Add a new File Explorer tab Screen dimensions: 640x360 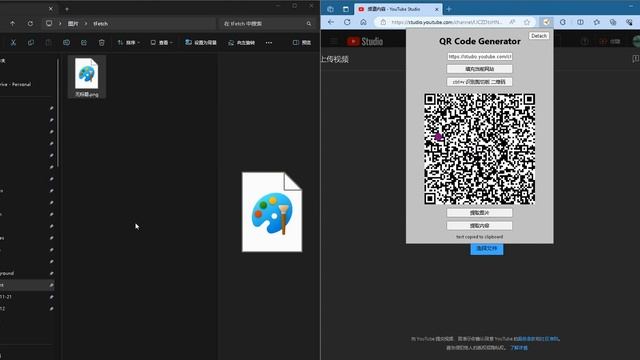67,9
